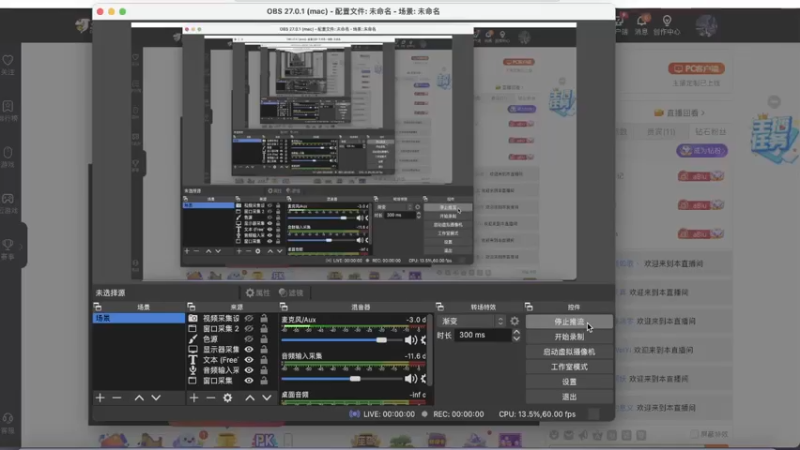The width and height of the screenshot is (800, 450).
Task: Expand 直播回顾 chevron on the webpage
Action: click(703, 113)
